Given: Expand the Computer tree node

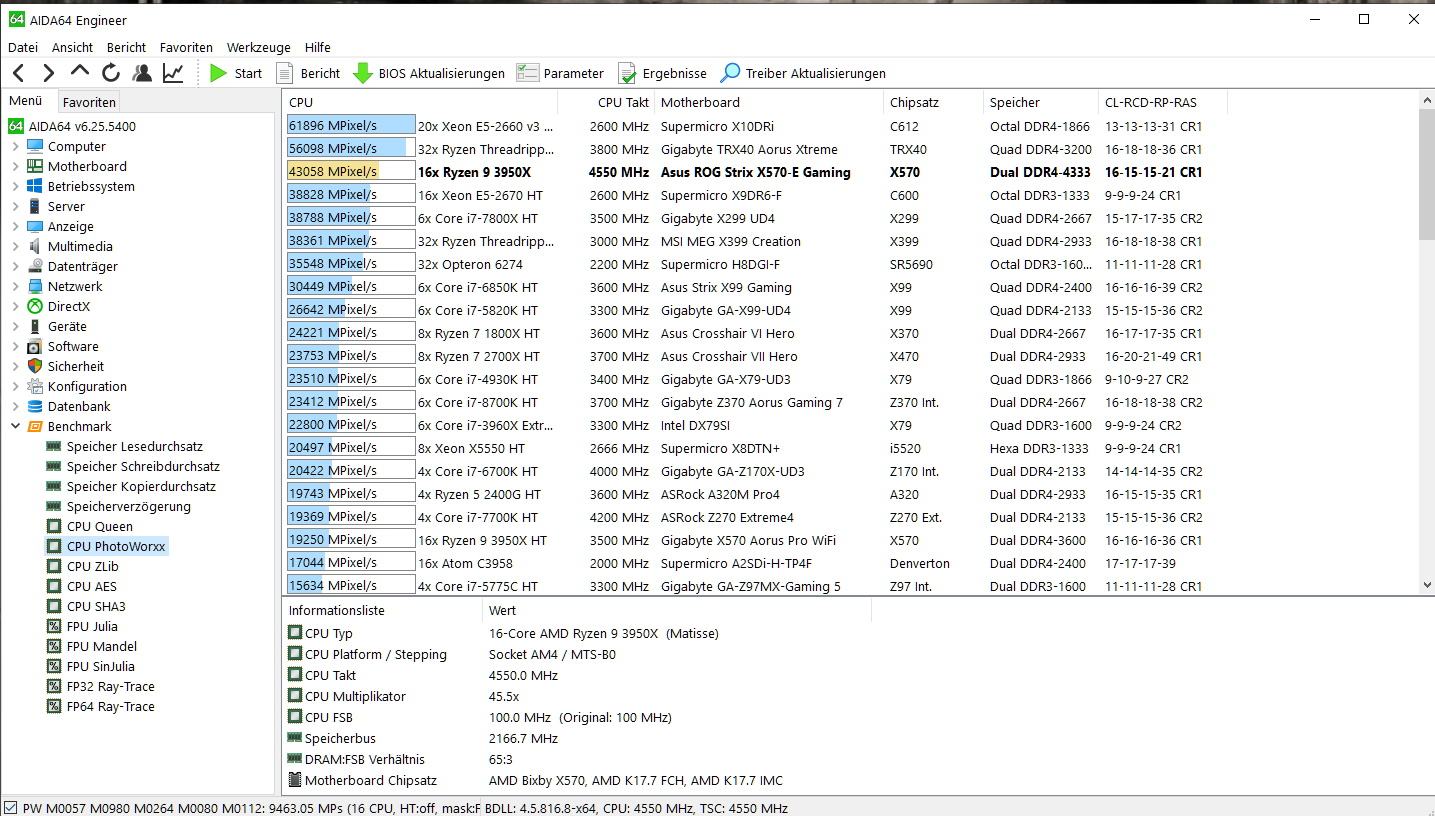Looking at the screenshot, I should (x=15, y=146).
